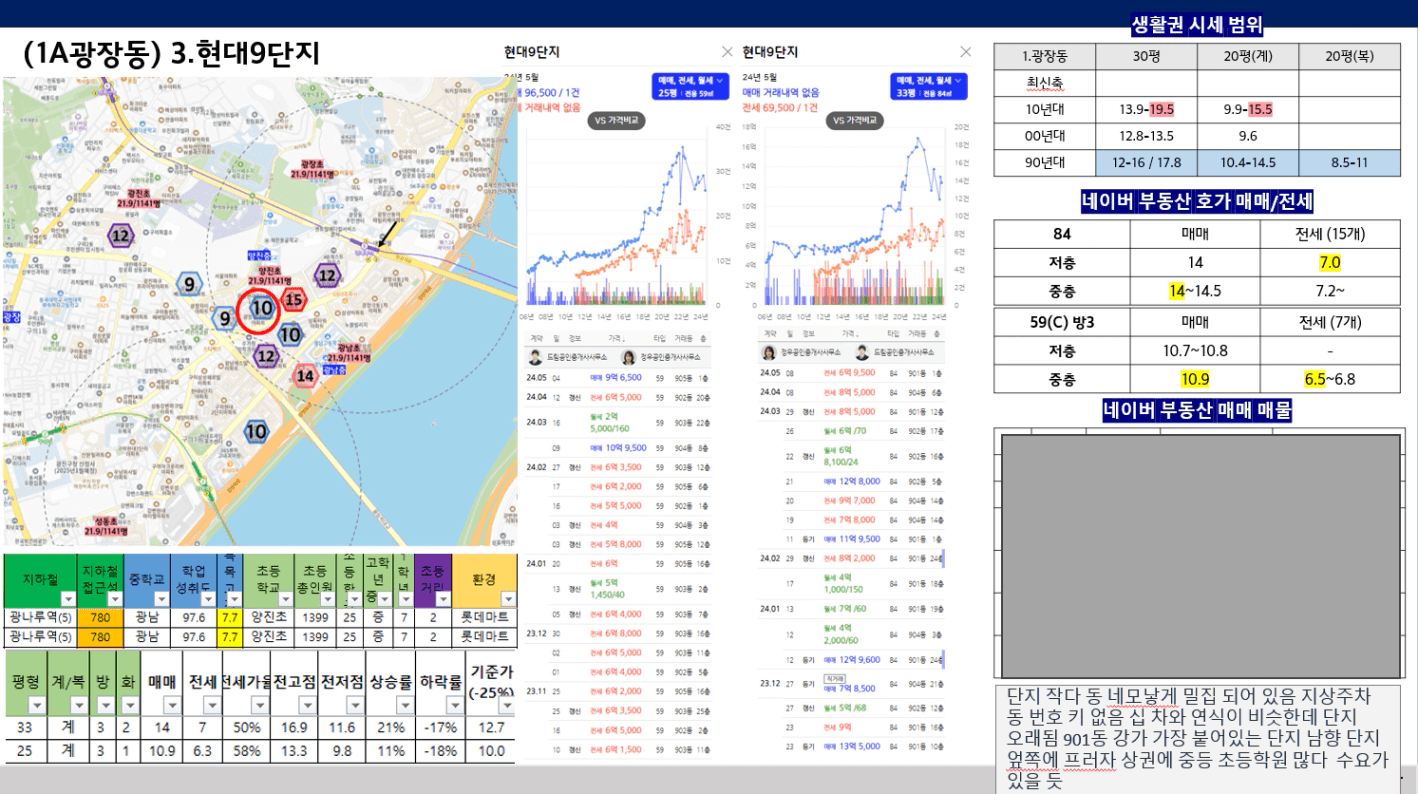Image resolution: width=1418 pixels, height=794 pixels.
Task: Select the 8.5-11 price range cell
Action: (x=1349, y=163)
